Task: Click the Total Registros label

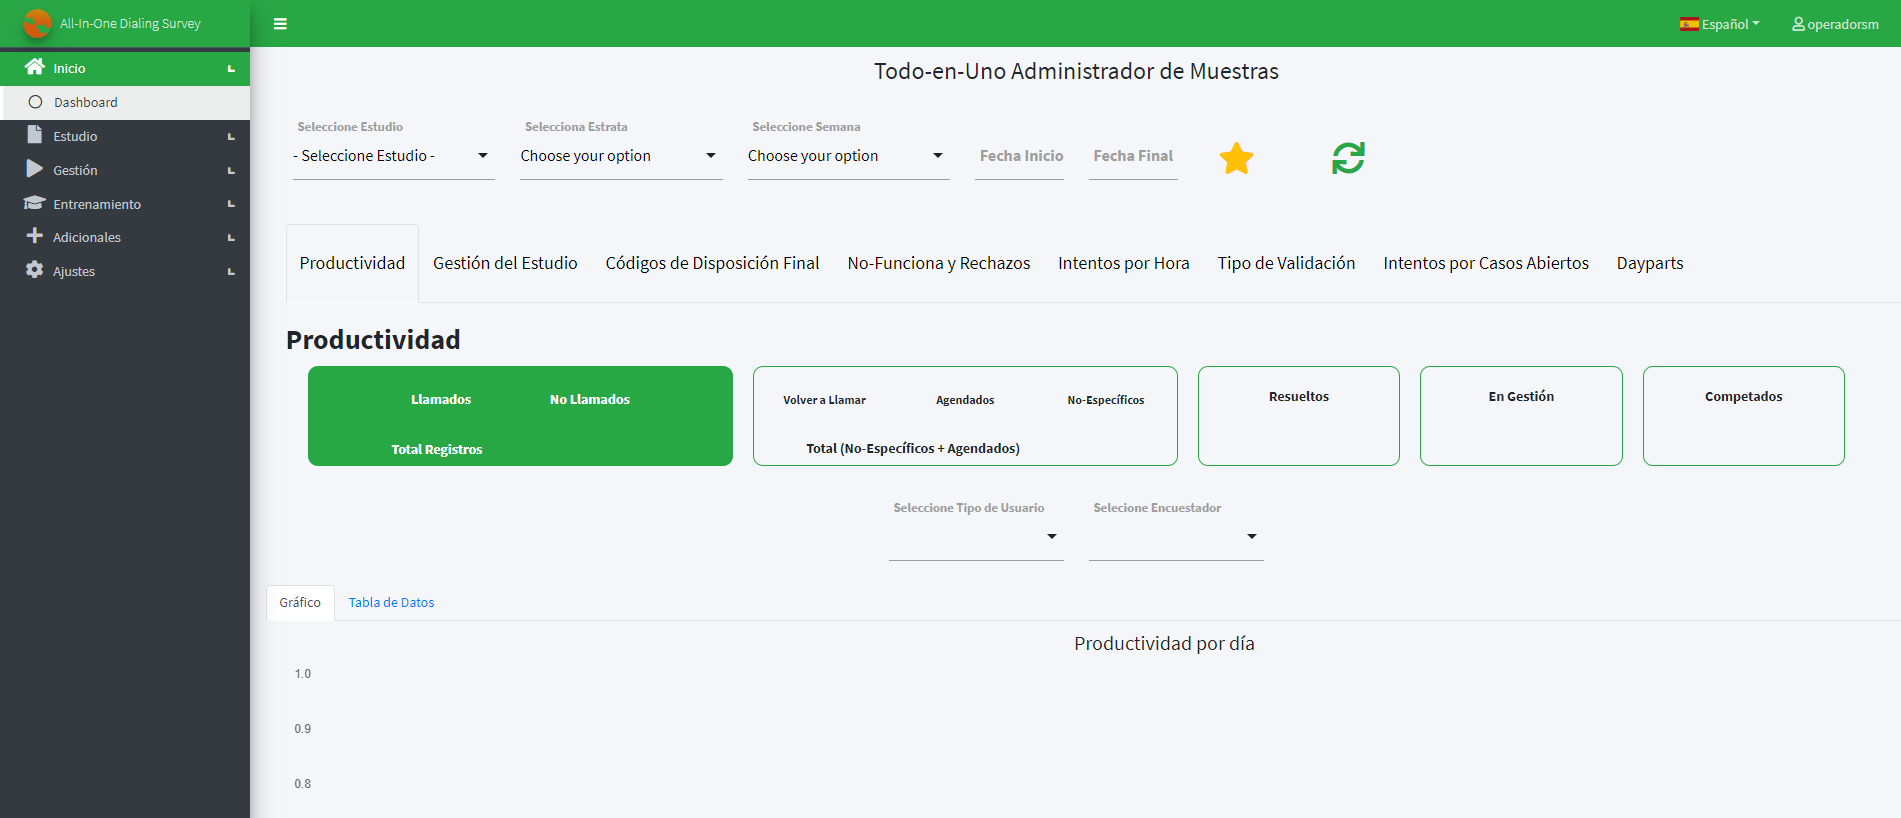Action: tap(437, 449)
